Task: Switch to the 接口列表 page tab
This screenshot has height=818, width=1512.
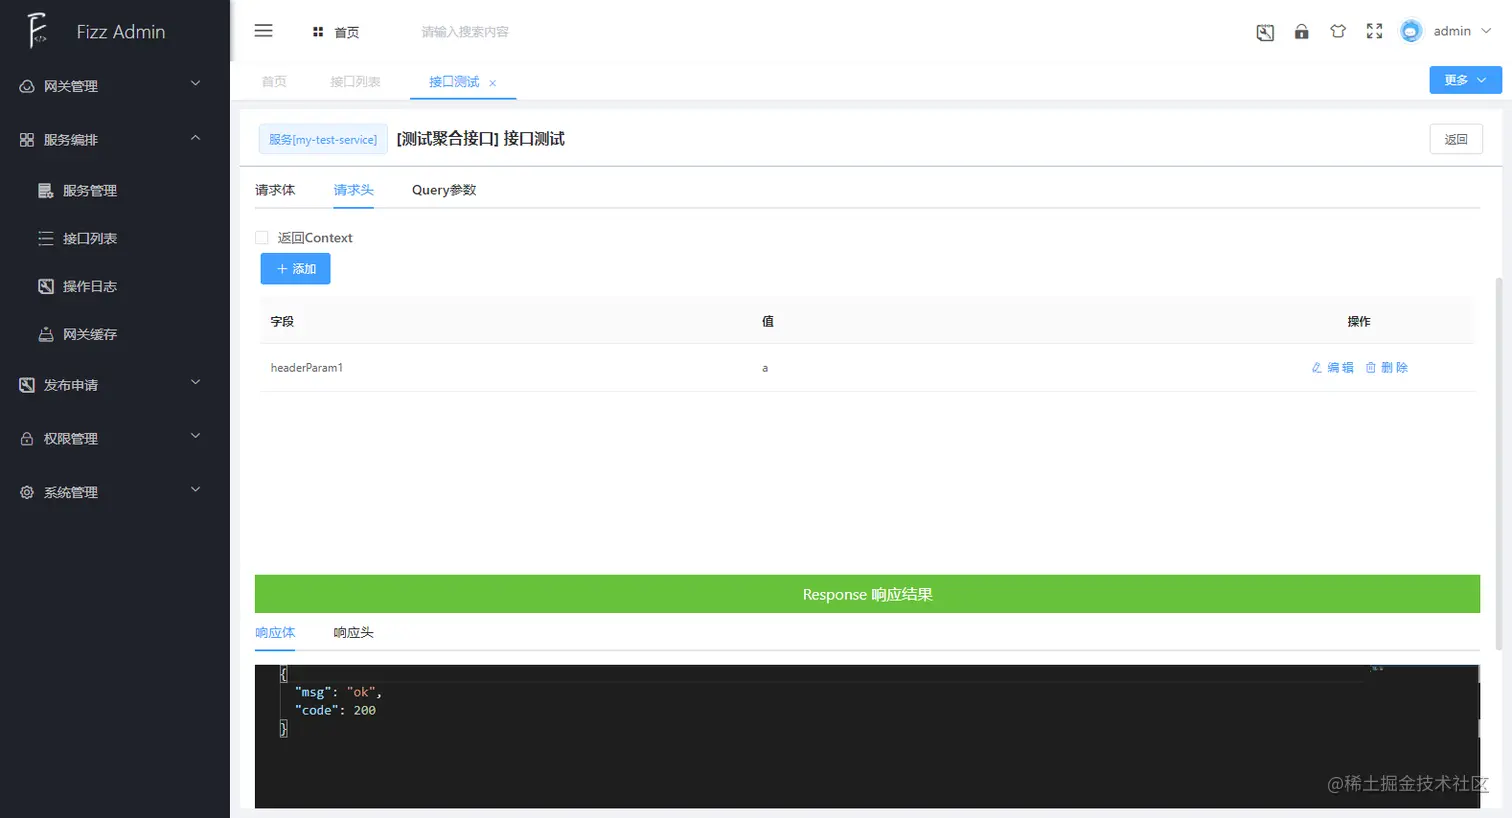Action: pyautogui.click(x=355, y=82)
